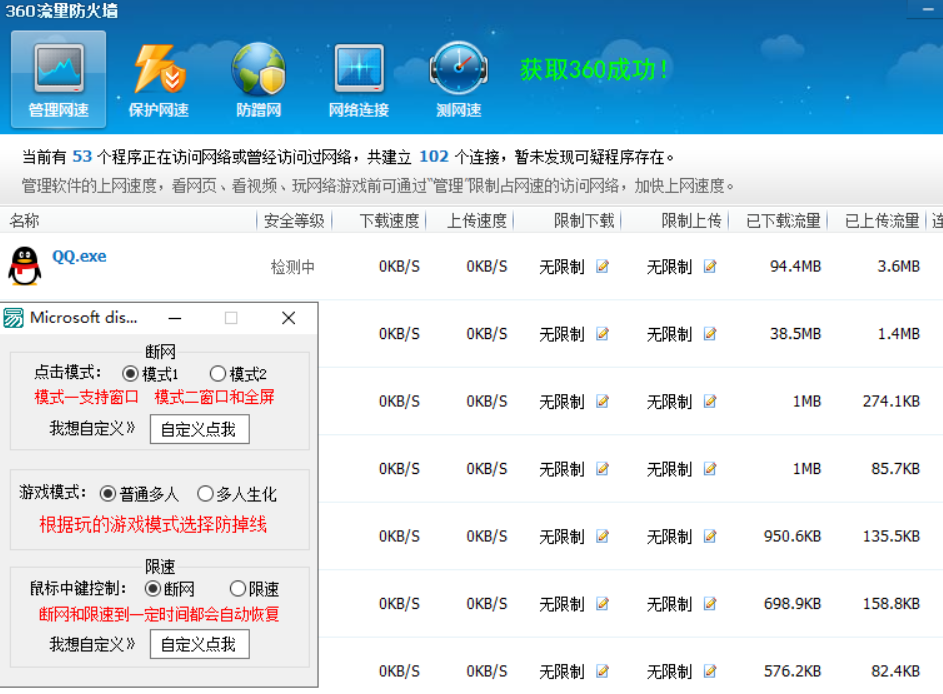Click 自定义点我 button in 断网 section
The width and height of the screenshot is (943, 694).
[200, 429]
